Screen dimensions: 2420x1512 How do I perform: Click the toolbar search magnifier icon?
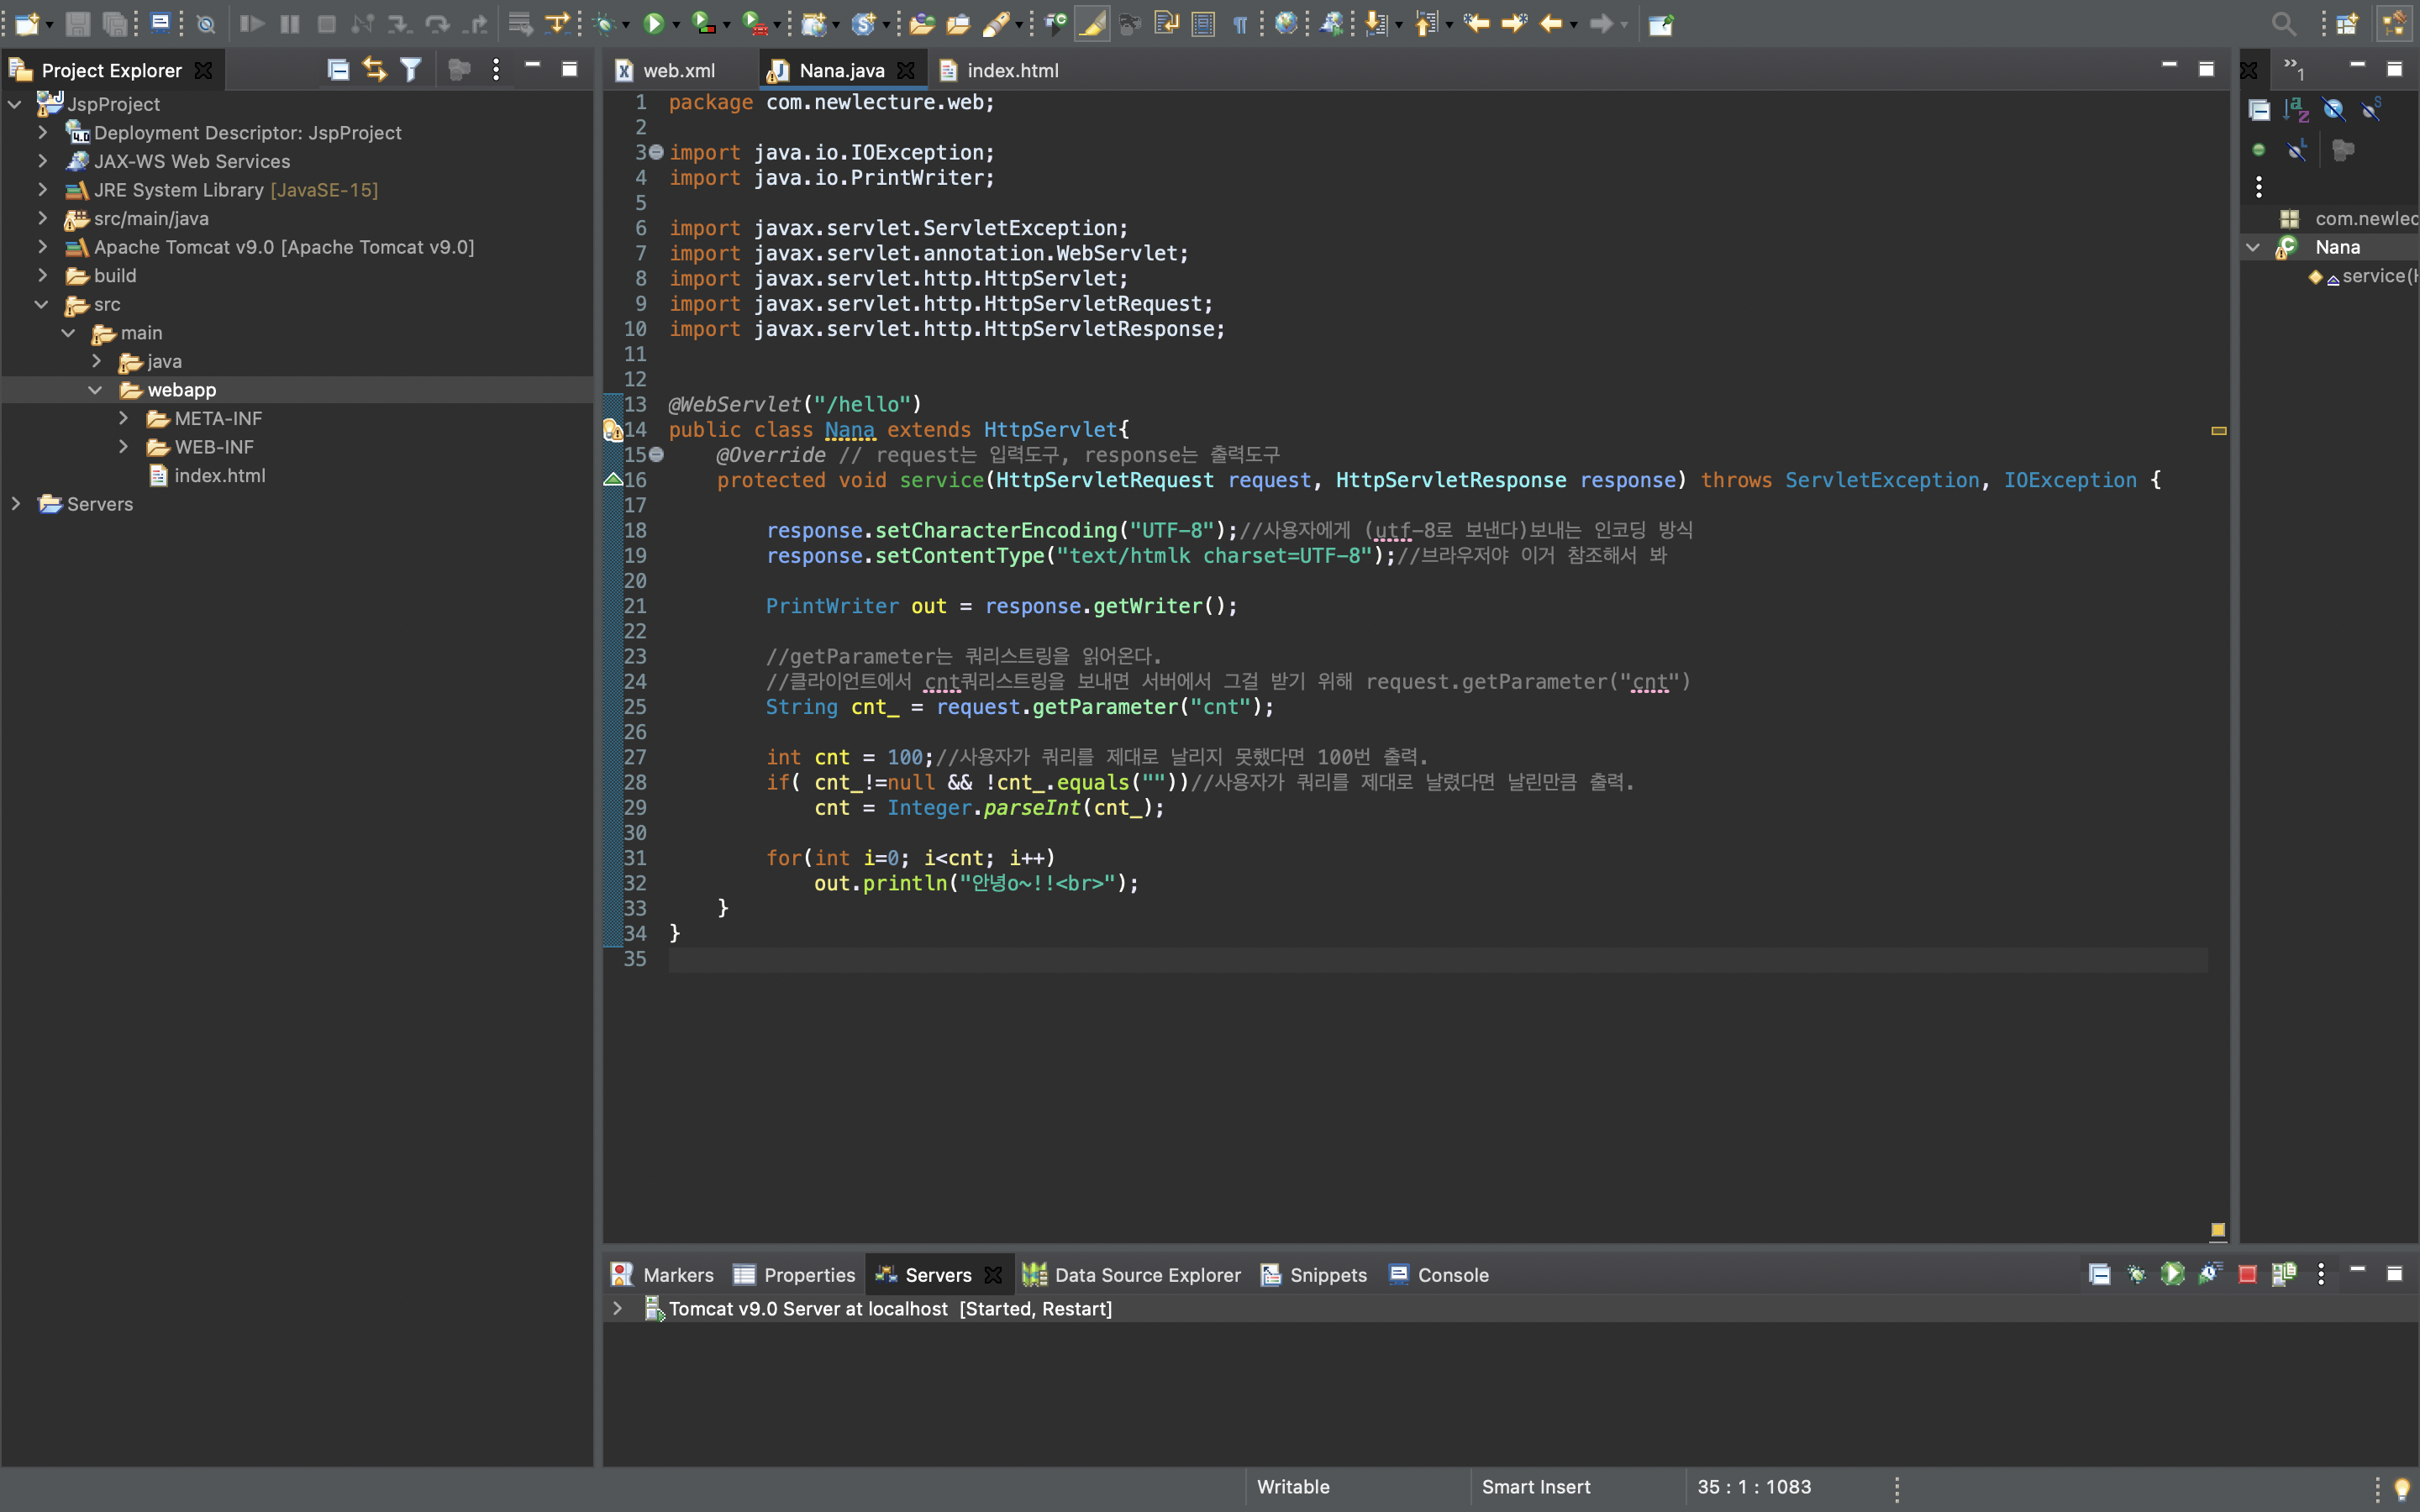2283,24
